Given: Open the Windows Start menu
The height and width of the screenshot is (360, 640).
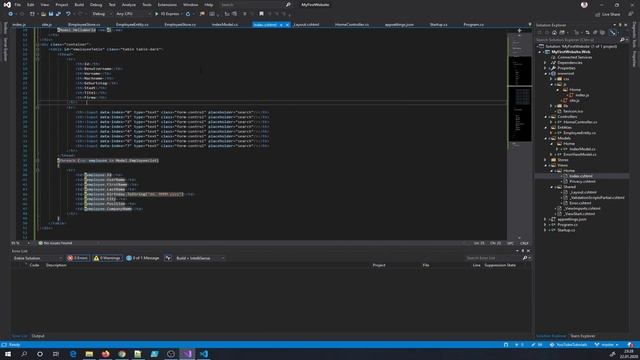Looking at the screenshot, I should pos(8,354).
